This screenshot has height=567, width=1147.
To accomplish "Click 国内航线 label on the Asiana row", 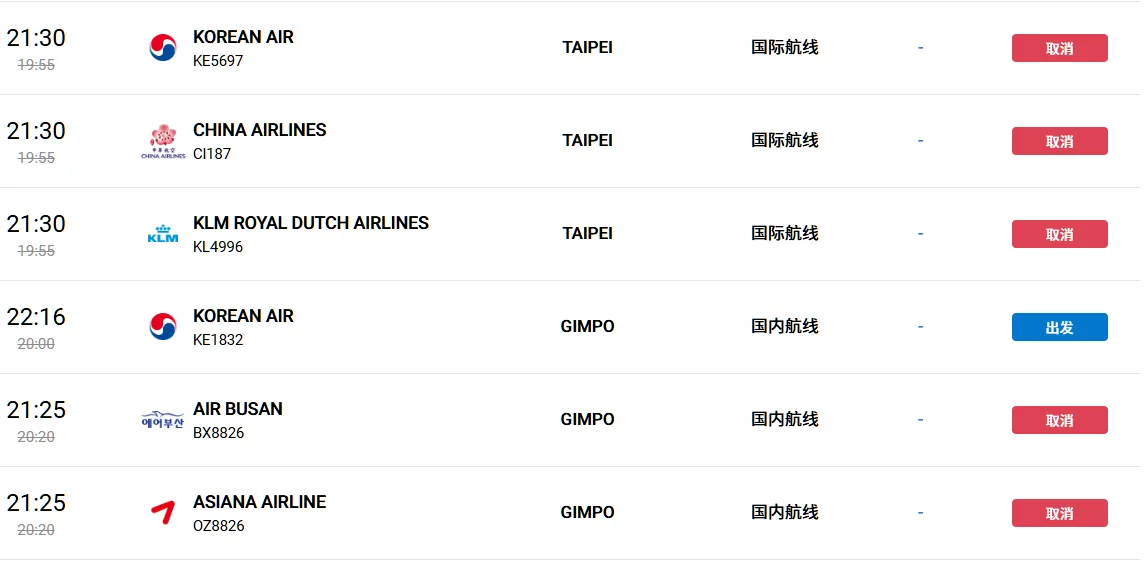I will [784, 512].
